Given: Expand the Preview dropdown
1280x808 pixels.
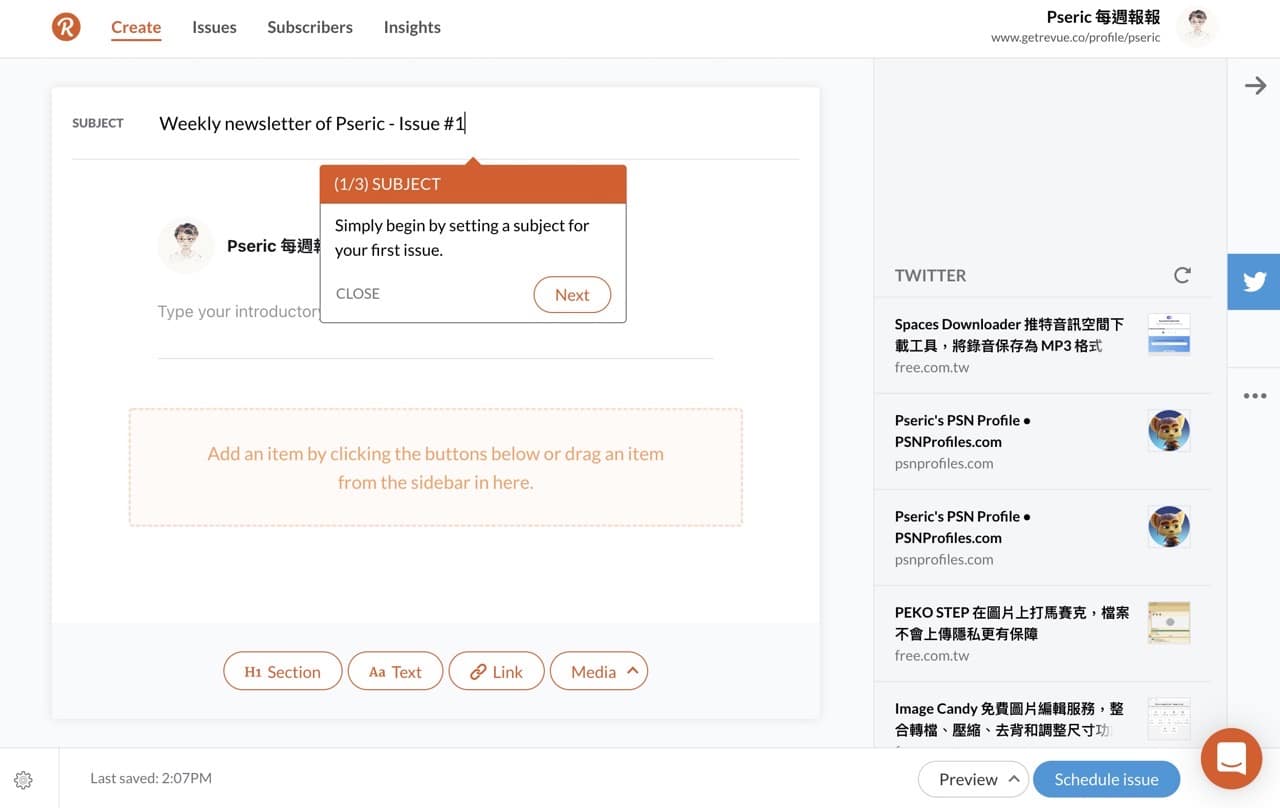Looking at the screenshot, I should point(974,779).
